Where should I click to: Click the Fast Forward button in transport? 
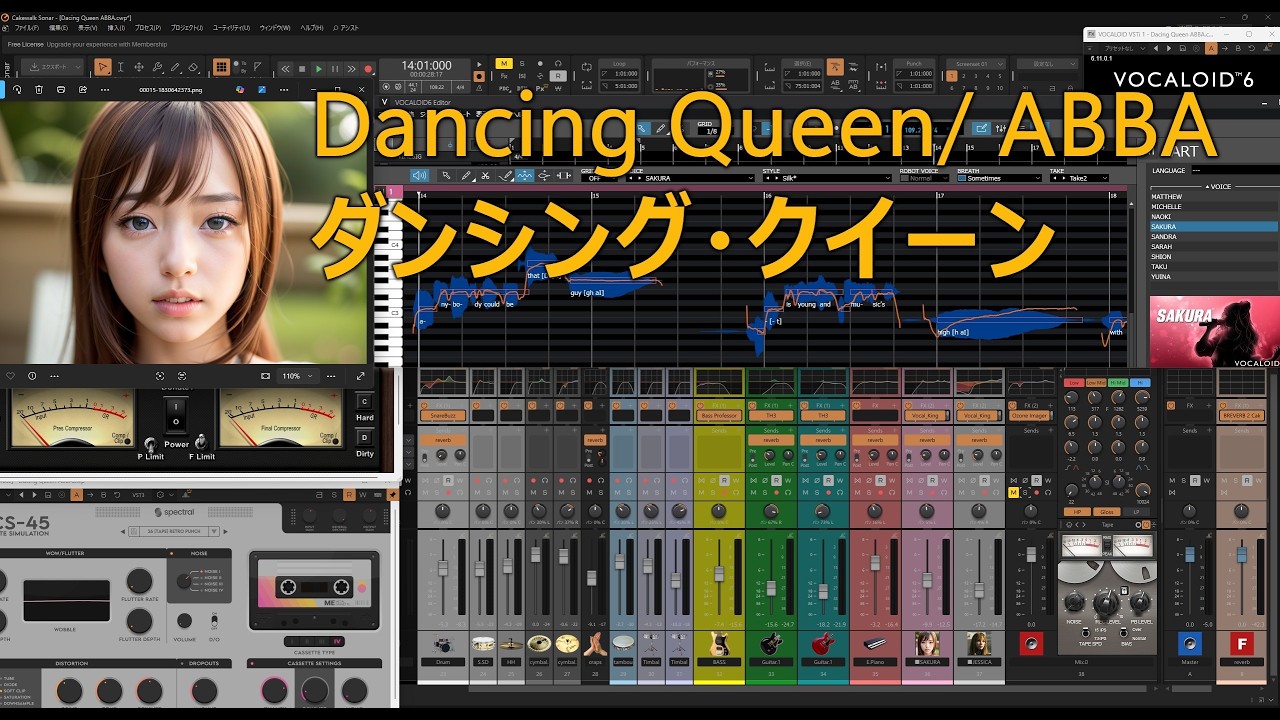tap(351, 69)
